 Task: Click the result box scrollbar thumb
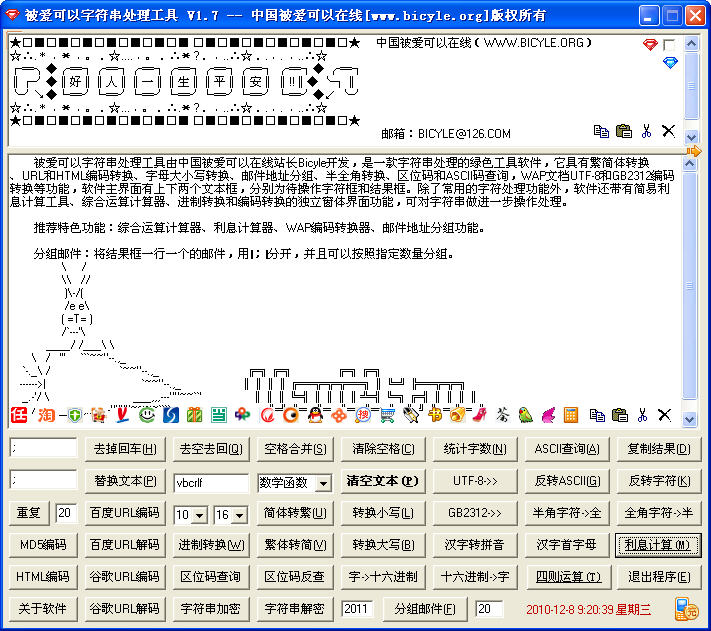click(690, 286)
